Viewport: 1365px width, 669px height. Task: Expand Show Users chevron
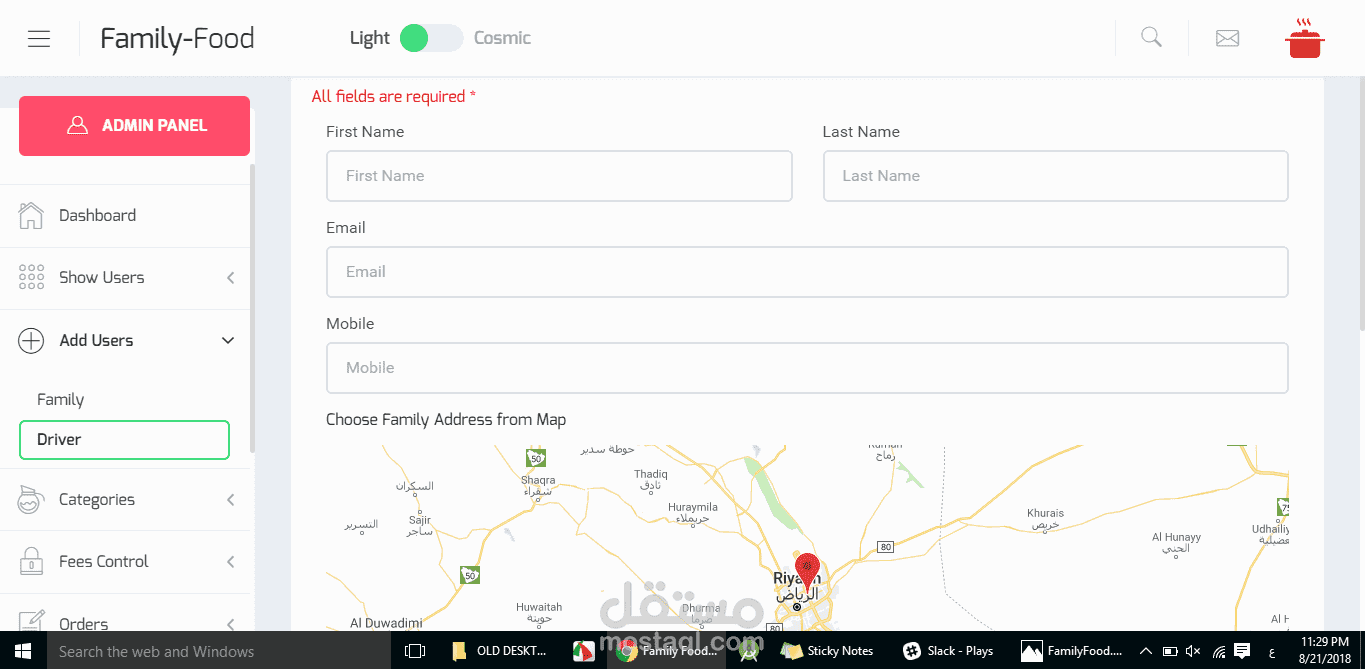(230, 278)
